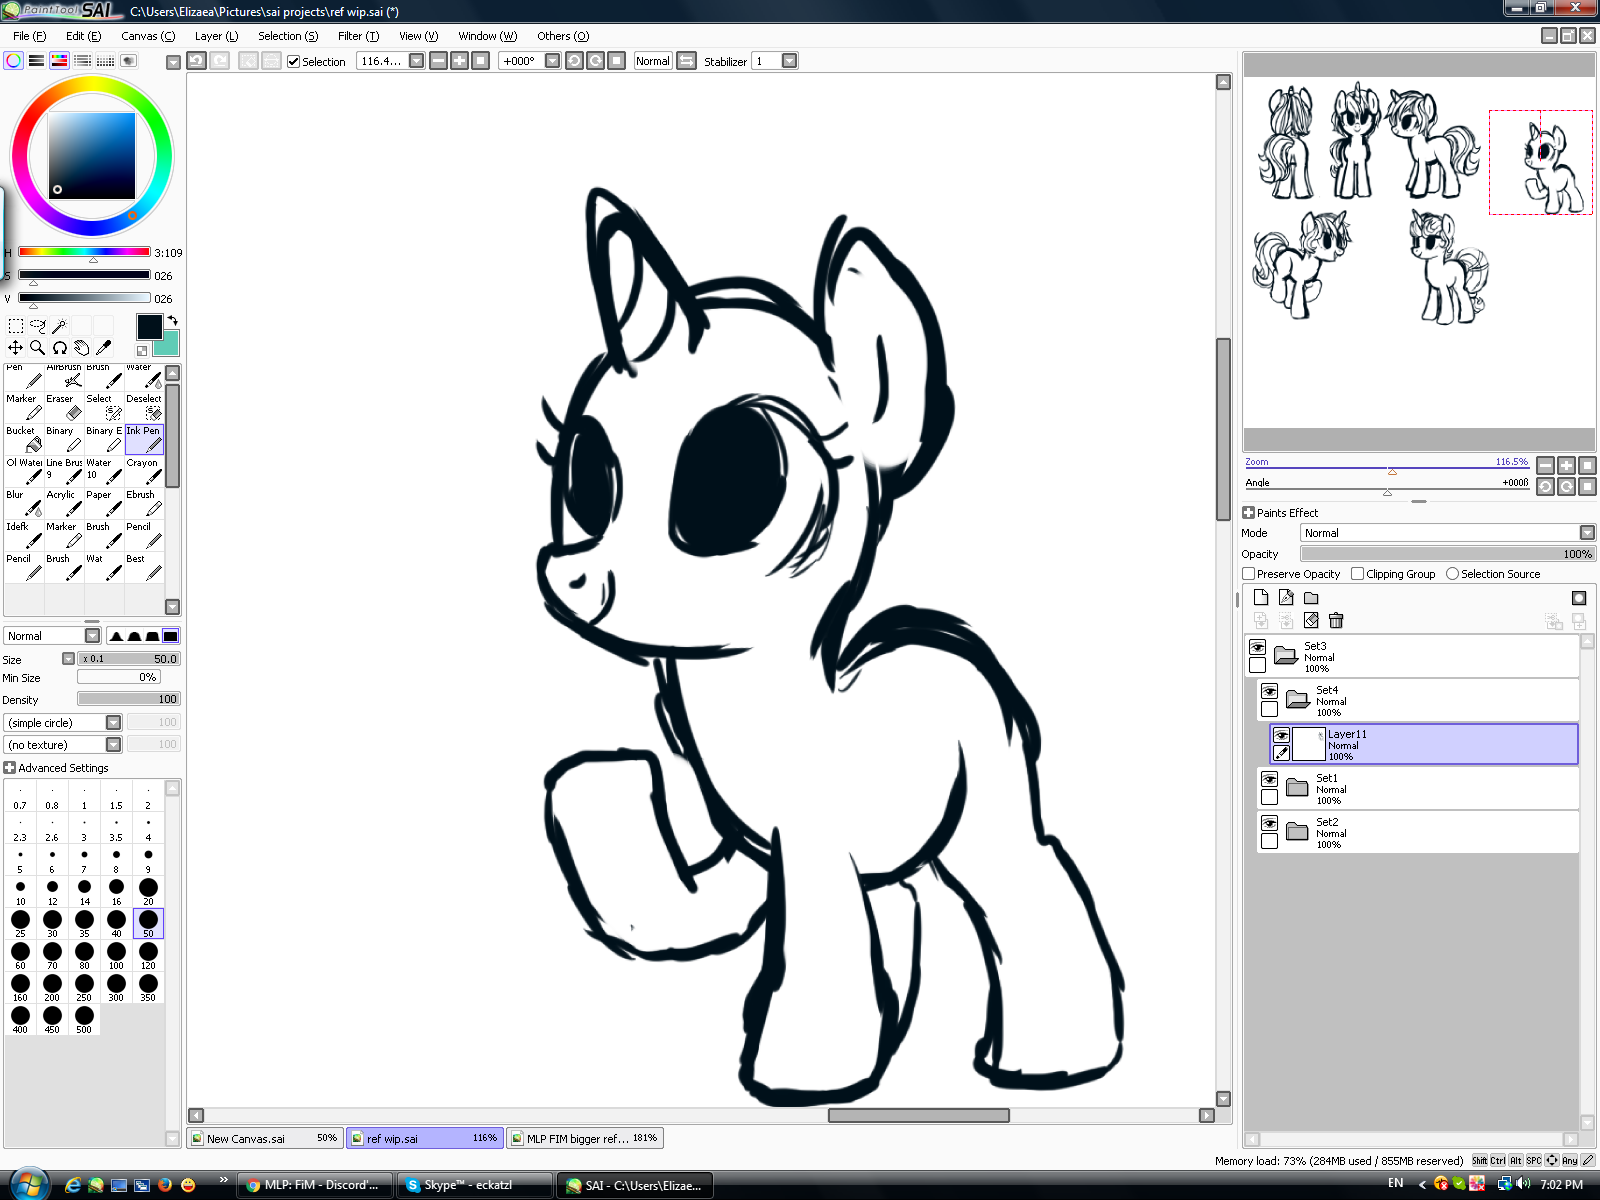The height and width of the screenshot is (1200, 1600).
Task: Open the canvas zoom percentage dropdown
Action: [x=417, y=61]
